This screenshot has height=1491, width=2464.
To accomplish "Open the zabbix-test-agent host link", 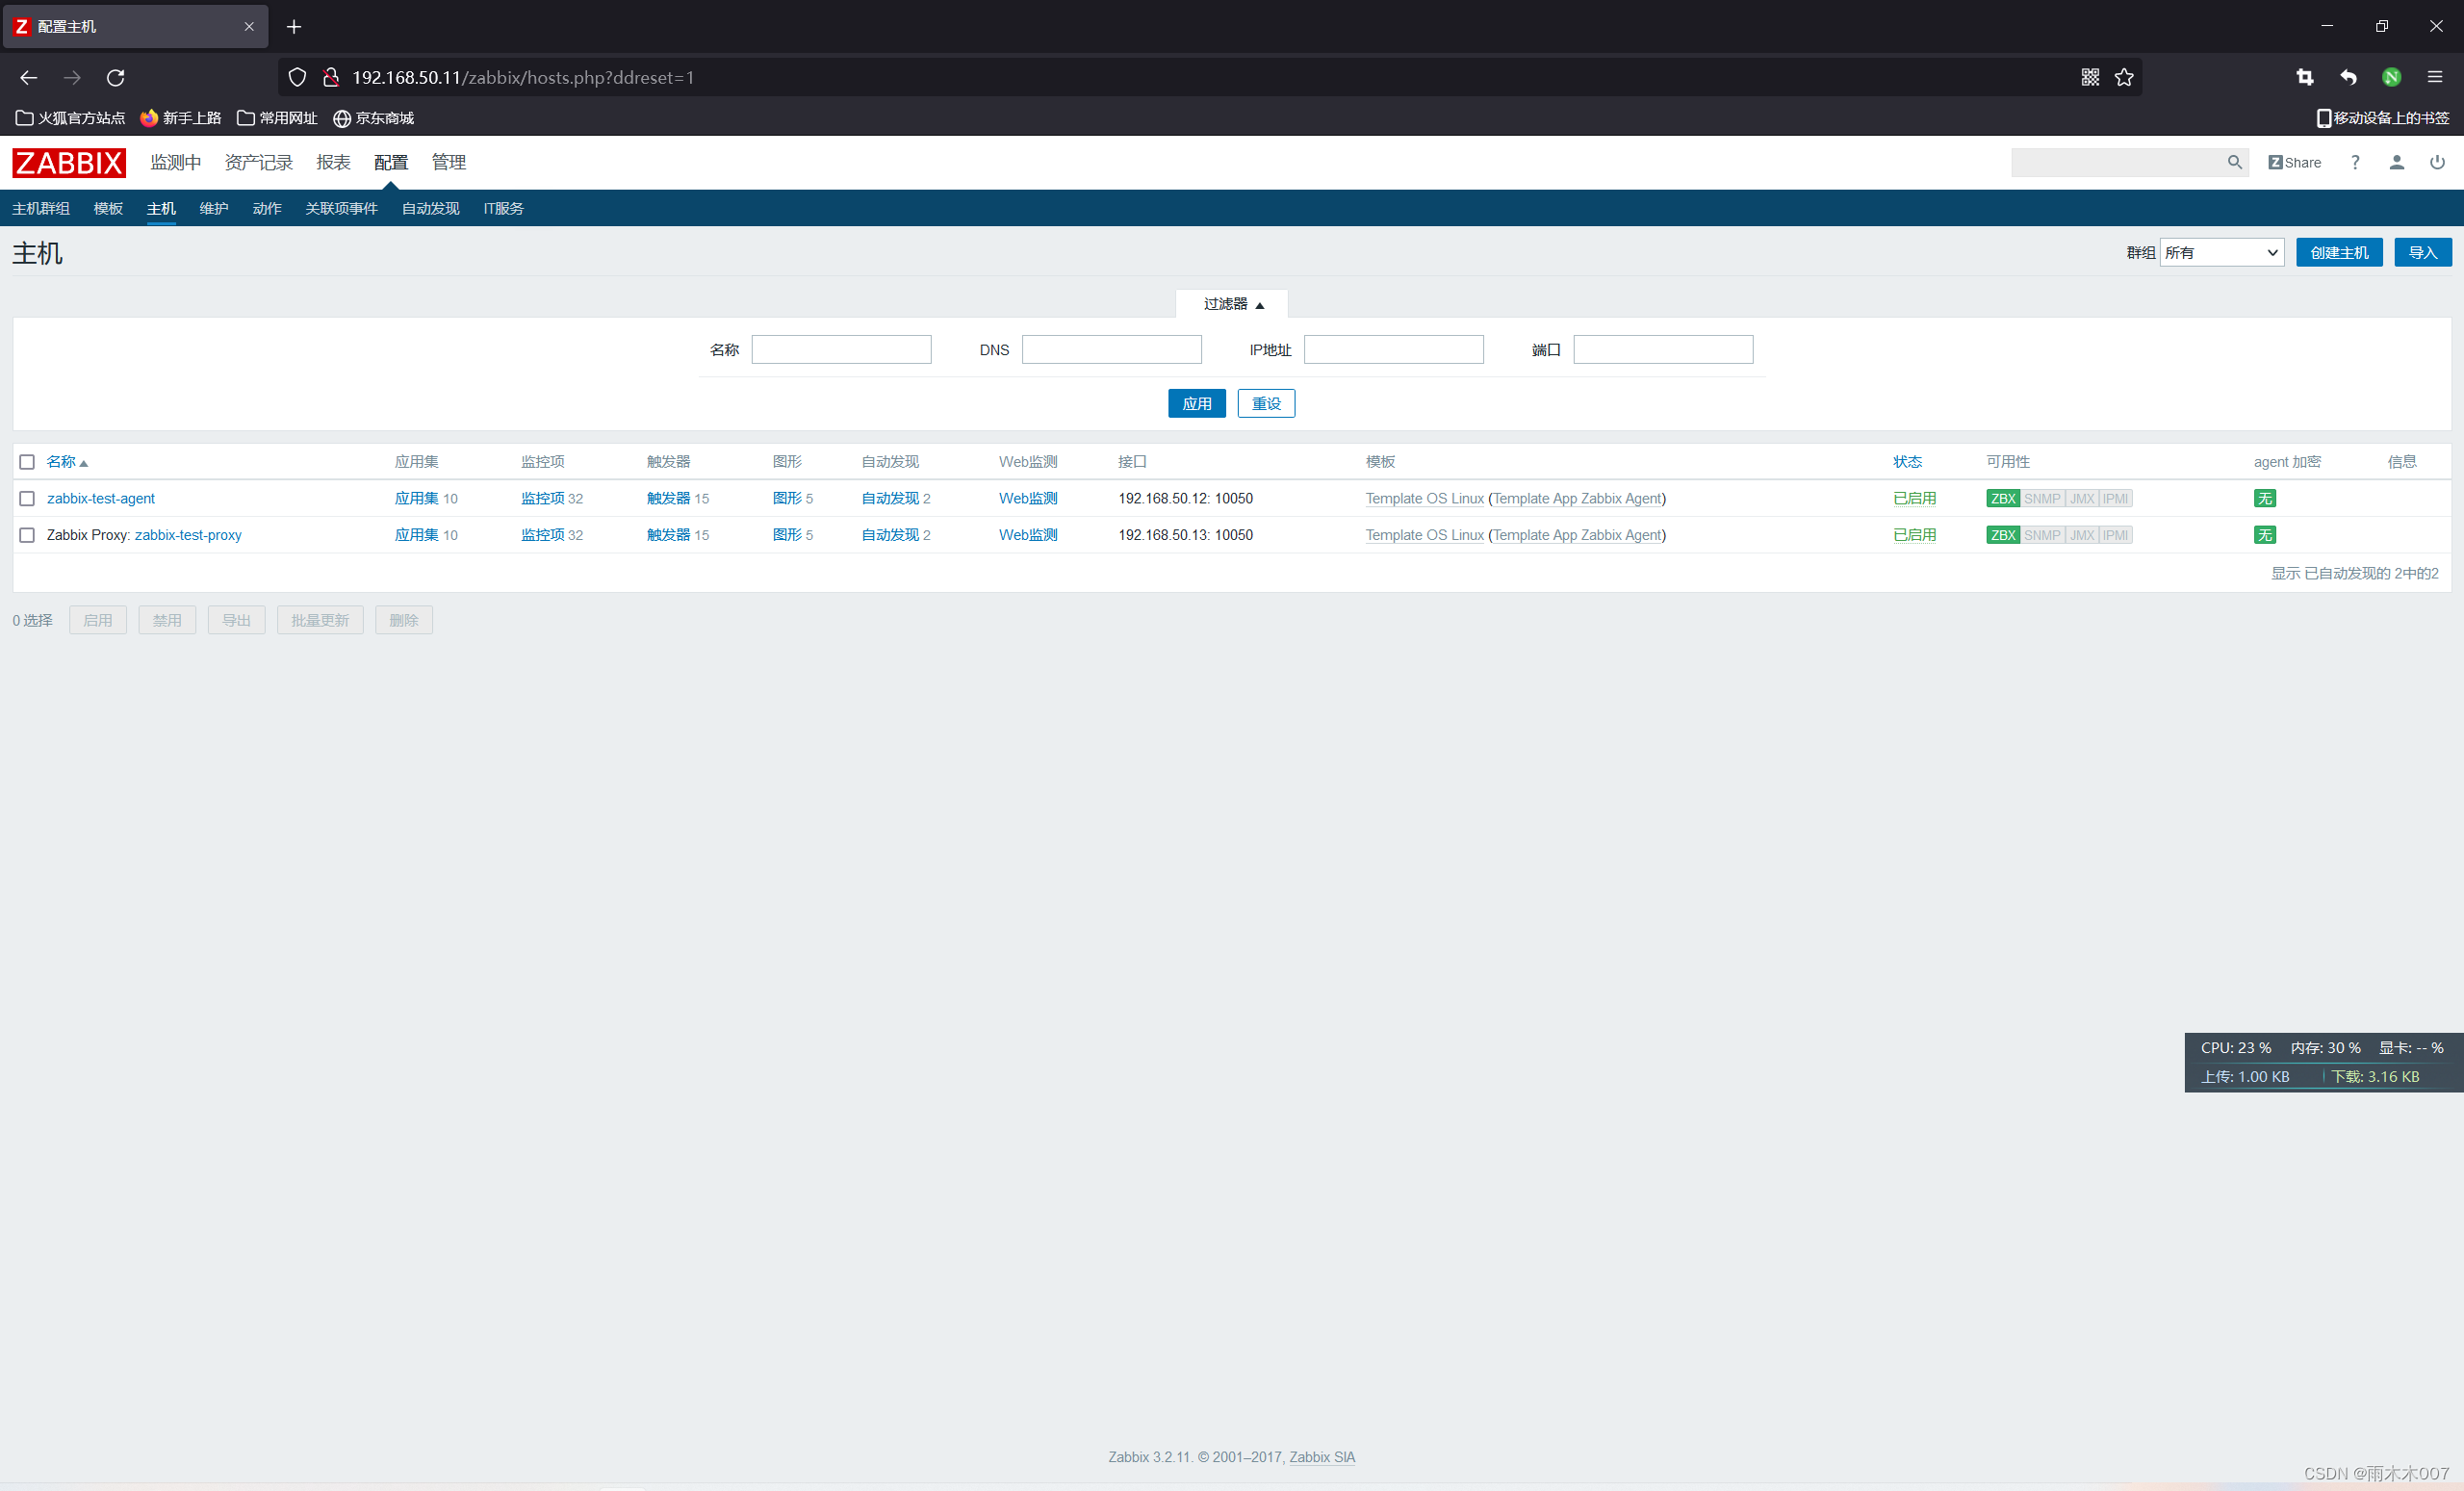I will pyautogui.click(x=101, y=498).
